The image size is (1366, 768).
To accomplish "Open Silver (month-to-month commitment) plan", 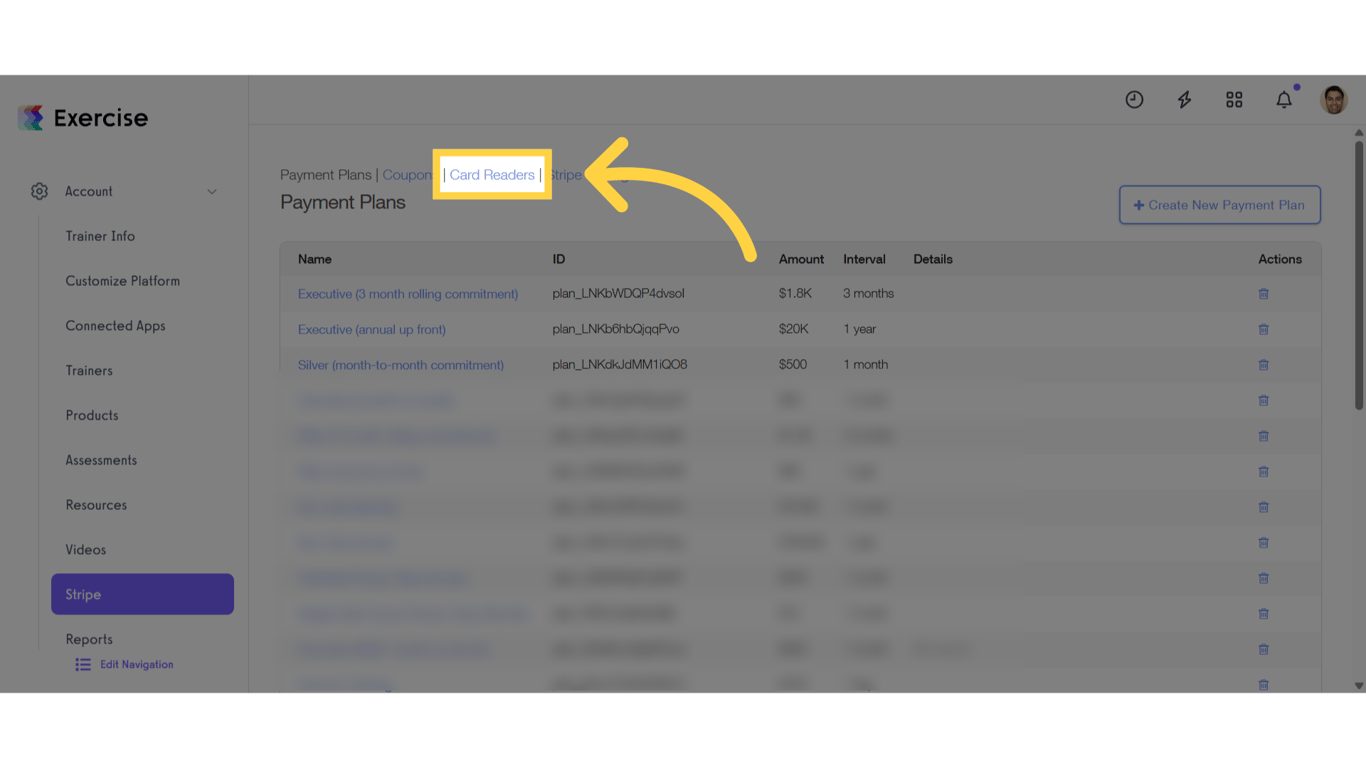I will (x=401, y=365).
